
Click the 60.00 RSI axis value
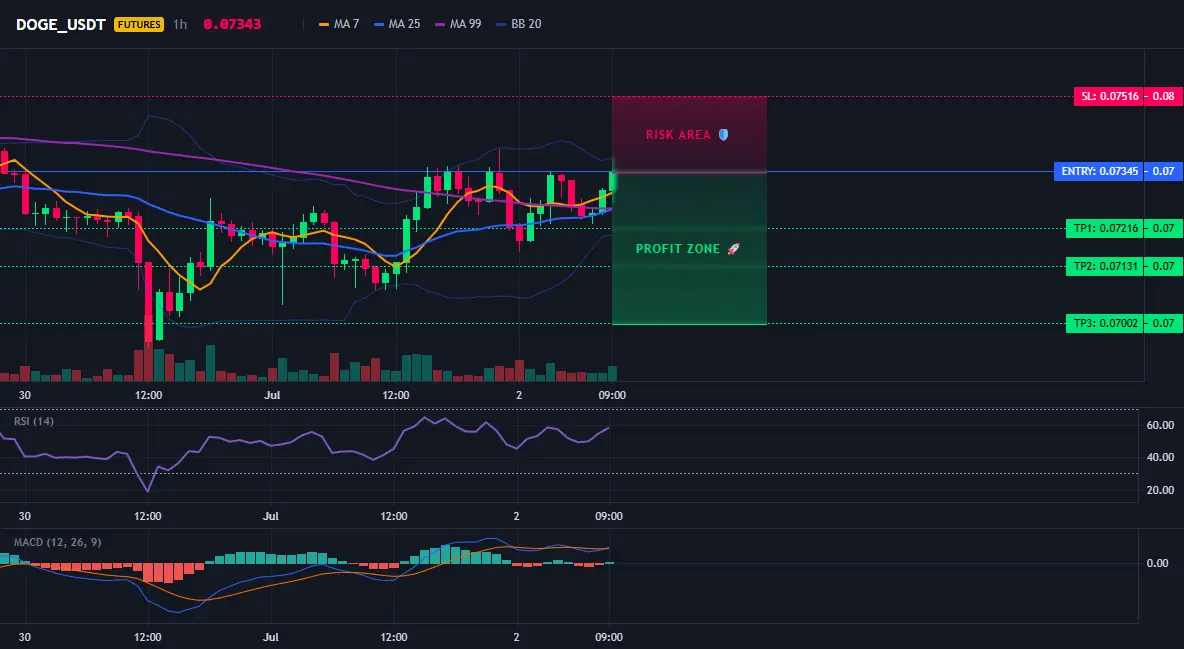[1160, 425]
